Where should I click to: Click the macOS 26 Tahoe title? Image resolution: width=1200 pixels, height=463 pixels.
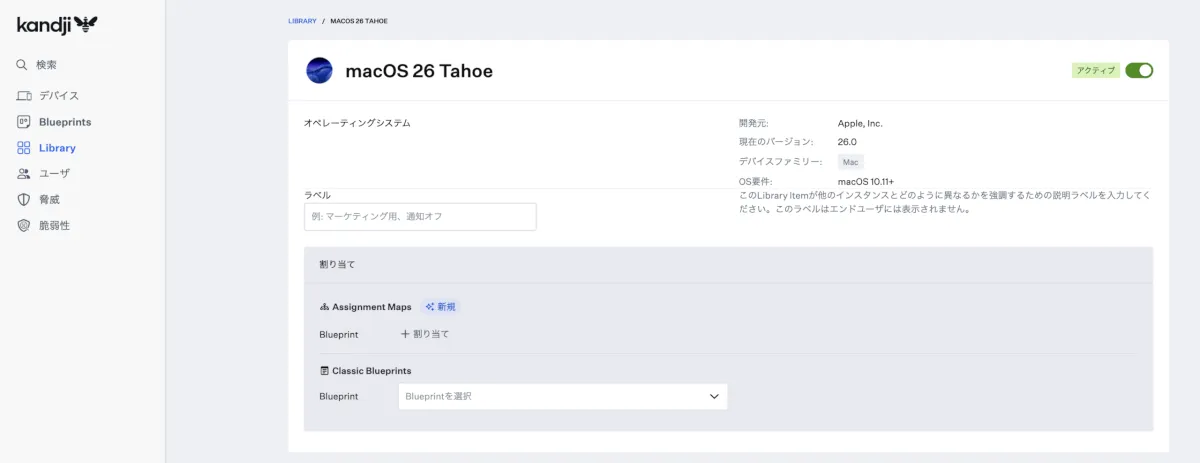[x=419, y=71]
